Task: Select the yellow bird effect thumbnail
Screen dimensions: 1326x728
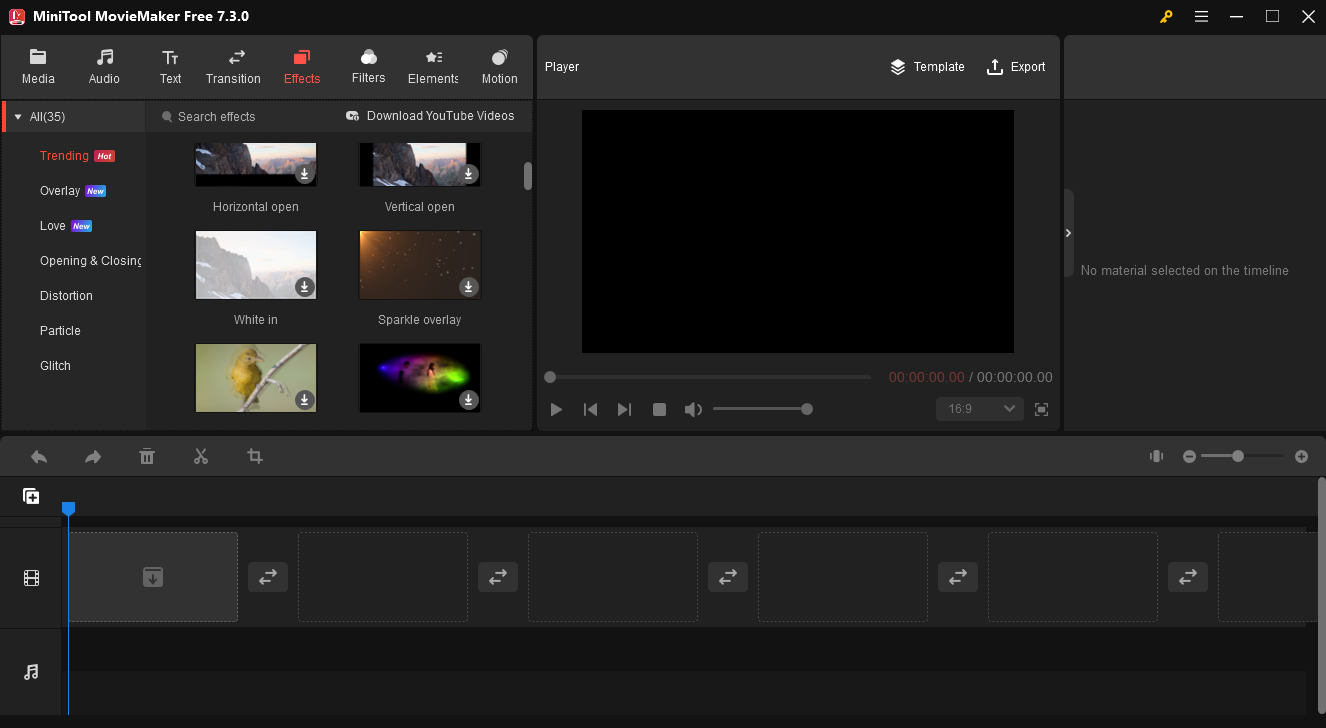Action: (x=256, y=378)
